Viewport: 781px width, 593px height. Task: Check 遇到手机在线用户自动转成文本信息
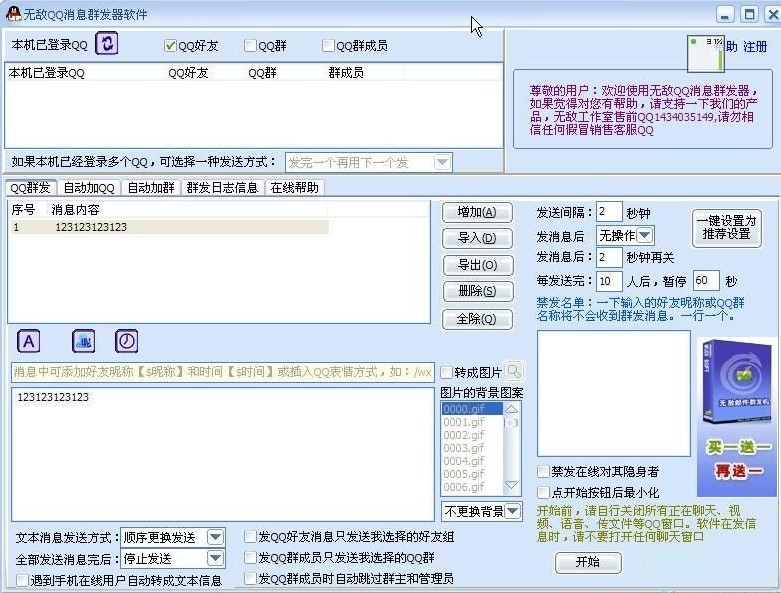[x=22, y=581]
